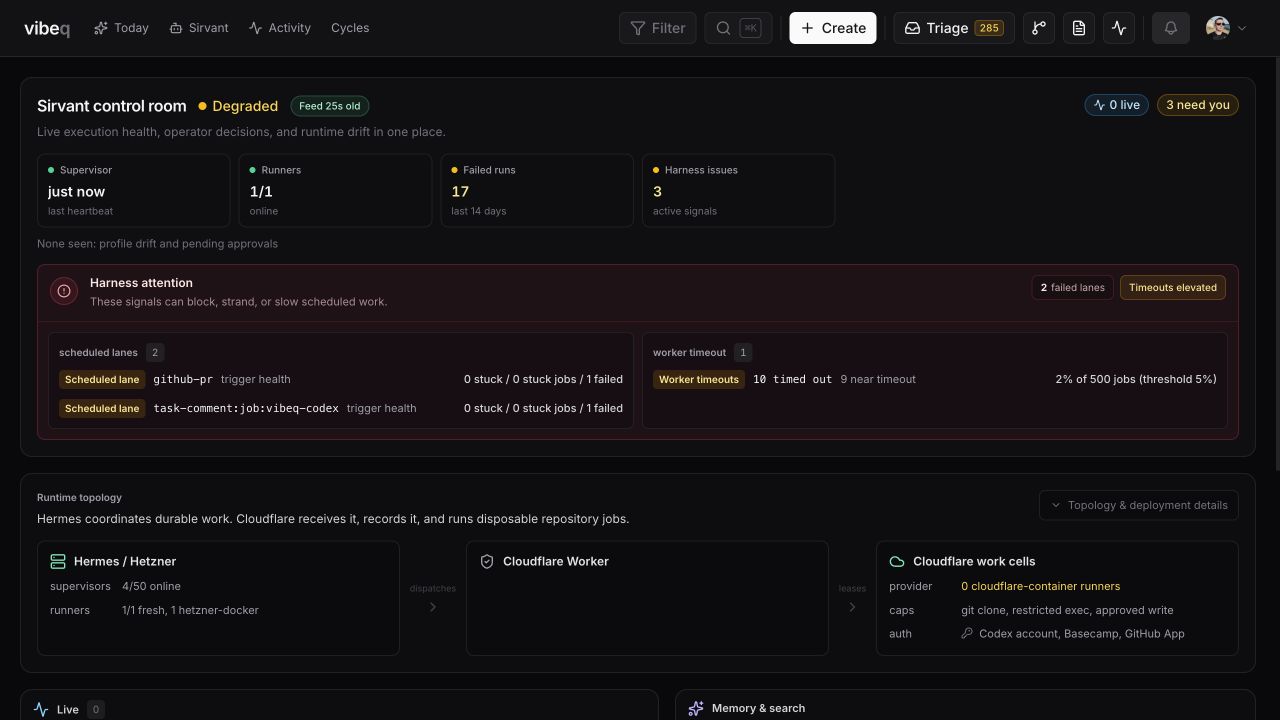Open the Activity nav item
The image size is (1280, 720).
[x=280, y=28]
